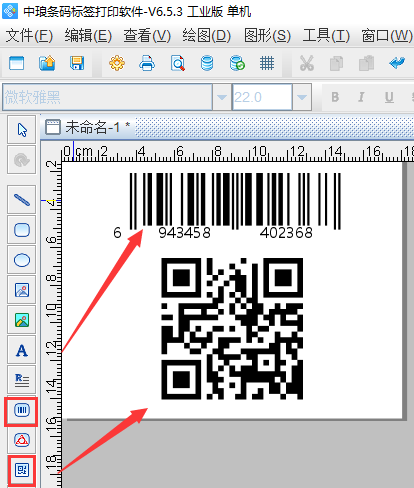Toggle underline formatting button
This screenshot has height=488, width=414.
[x=389, y=97]
